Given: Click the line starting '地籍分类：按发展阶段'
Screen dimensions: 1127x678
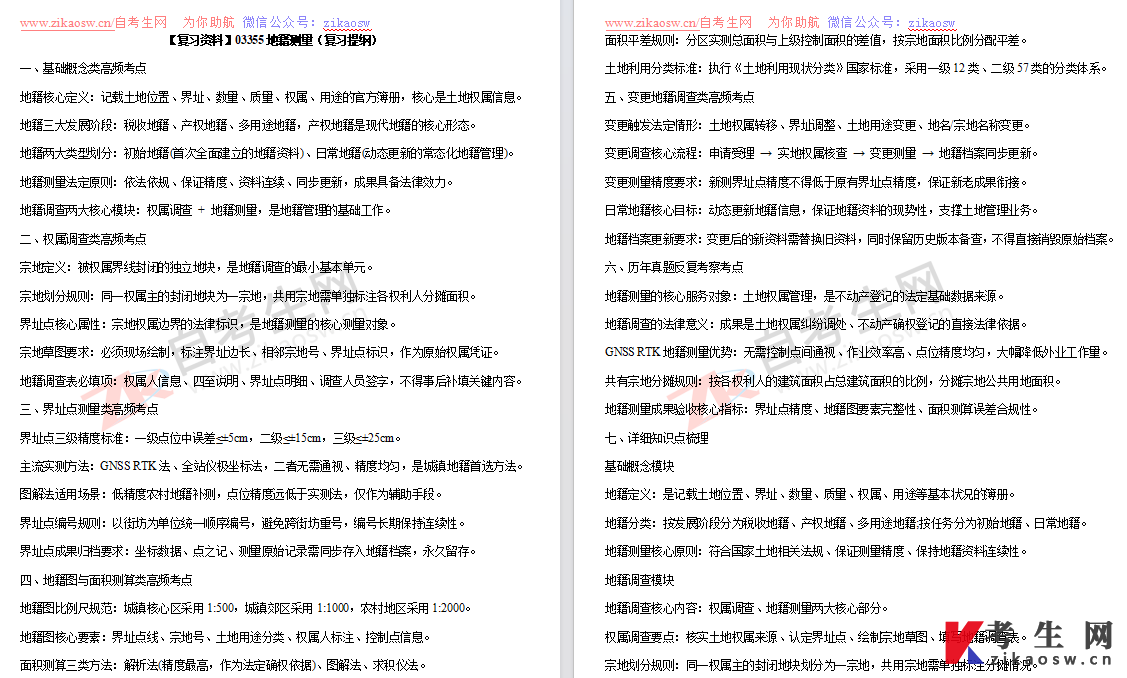Looking at the screenshot, I should [846, 523].
